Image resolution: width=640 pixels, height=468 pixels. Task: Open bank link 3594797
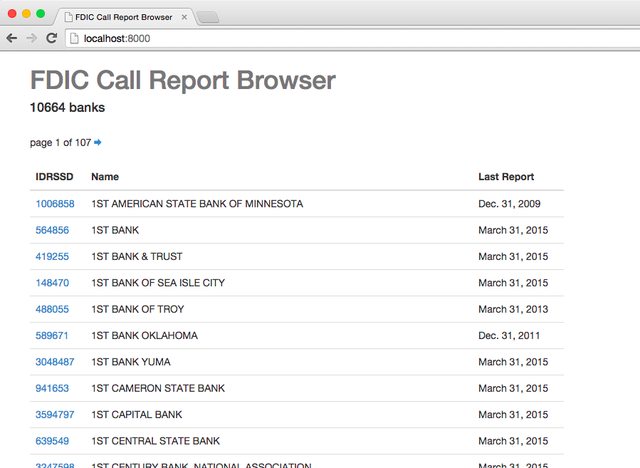[55, 415]
